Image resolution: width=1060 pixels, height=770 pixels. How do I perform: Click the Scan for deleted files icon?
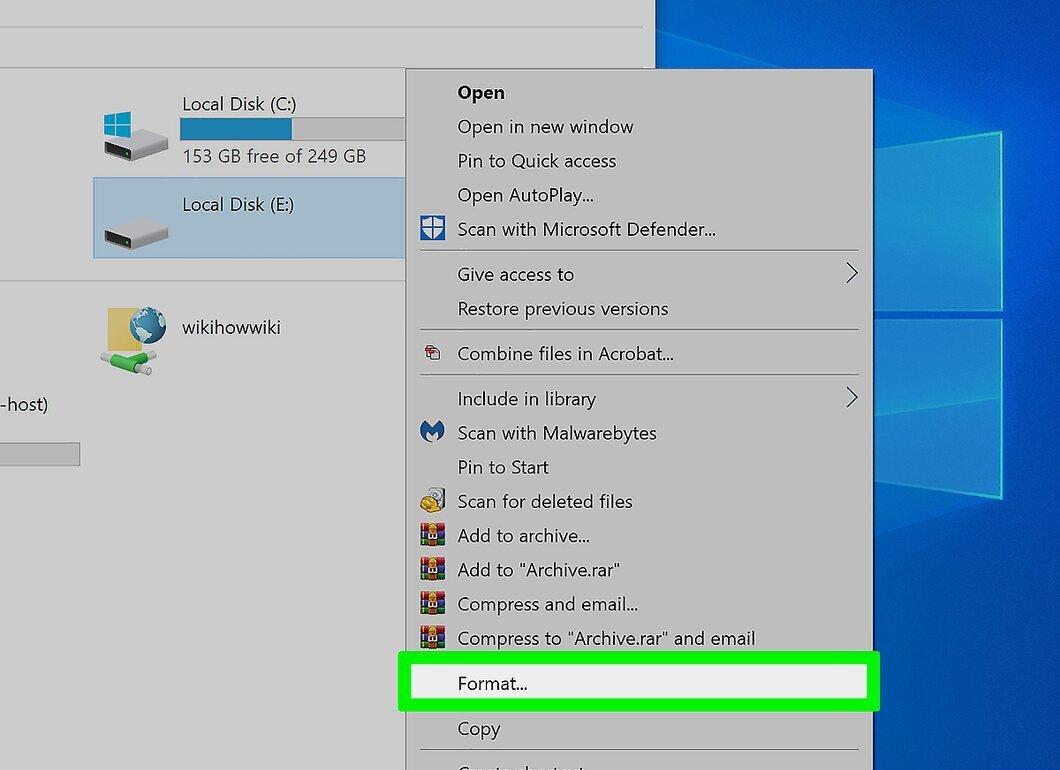click(433, 500)
